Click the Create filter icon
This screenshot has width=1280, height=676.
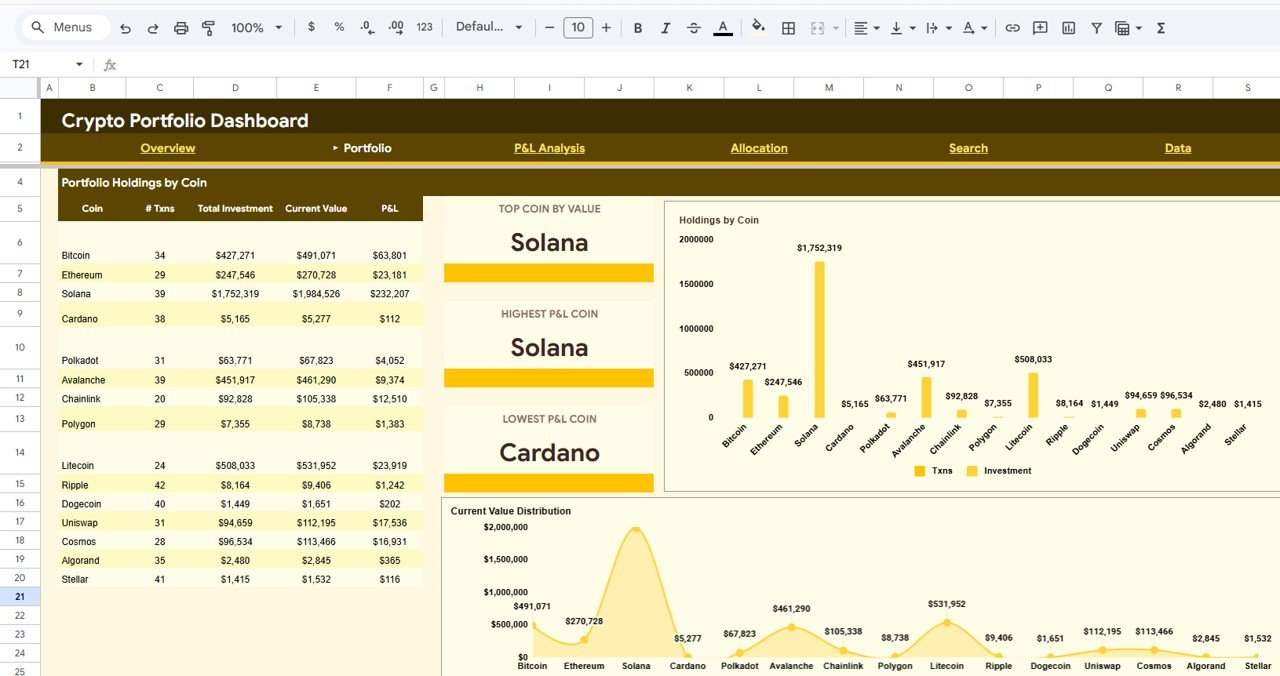coord(1095,27)
